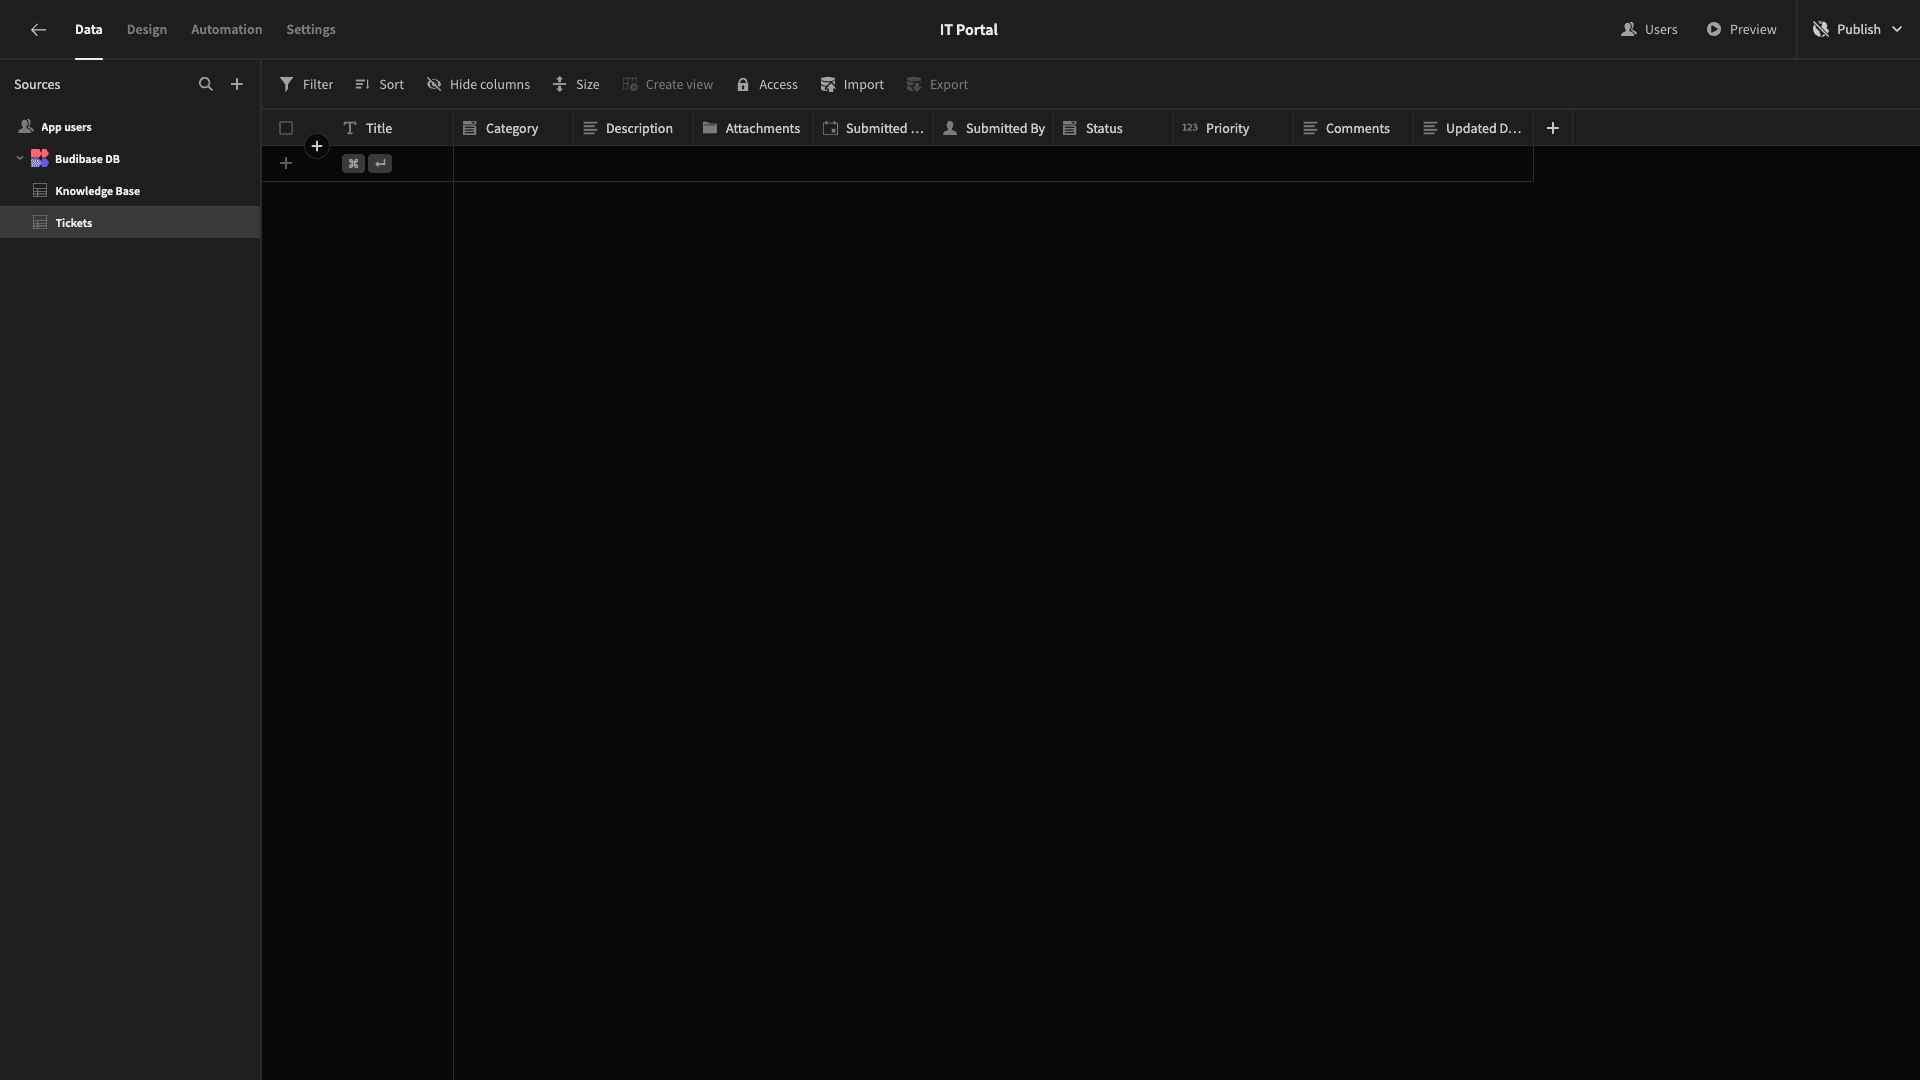Collapse the Budibase DB tree

pos(20,159)
